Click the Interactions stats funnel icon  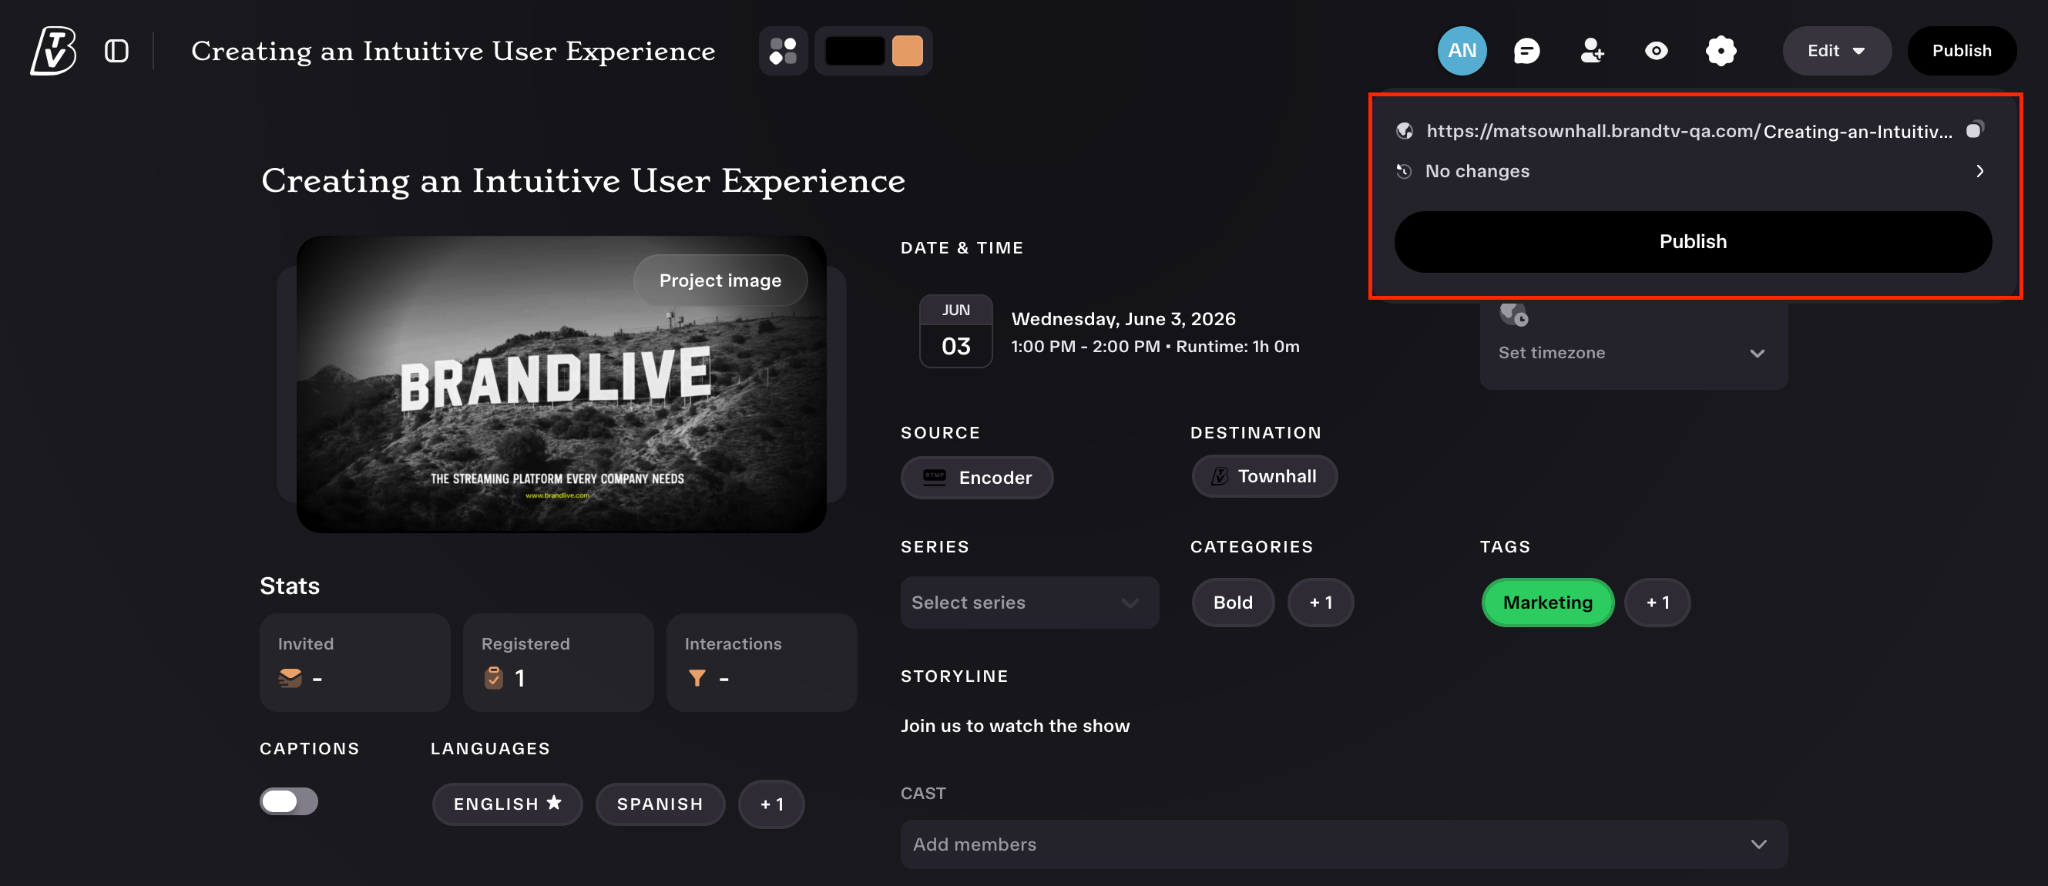point(697,678)
